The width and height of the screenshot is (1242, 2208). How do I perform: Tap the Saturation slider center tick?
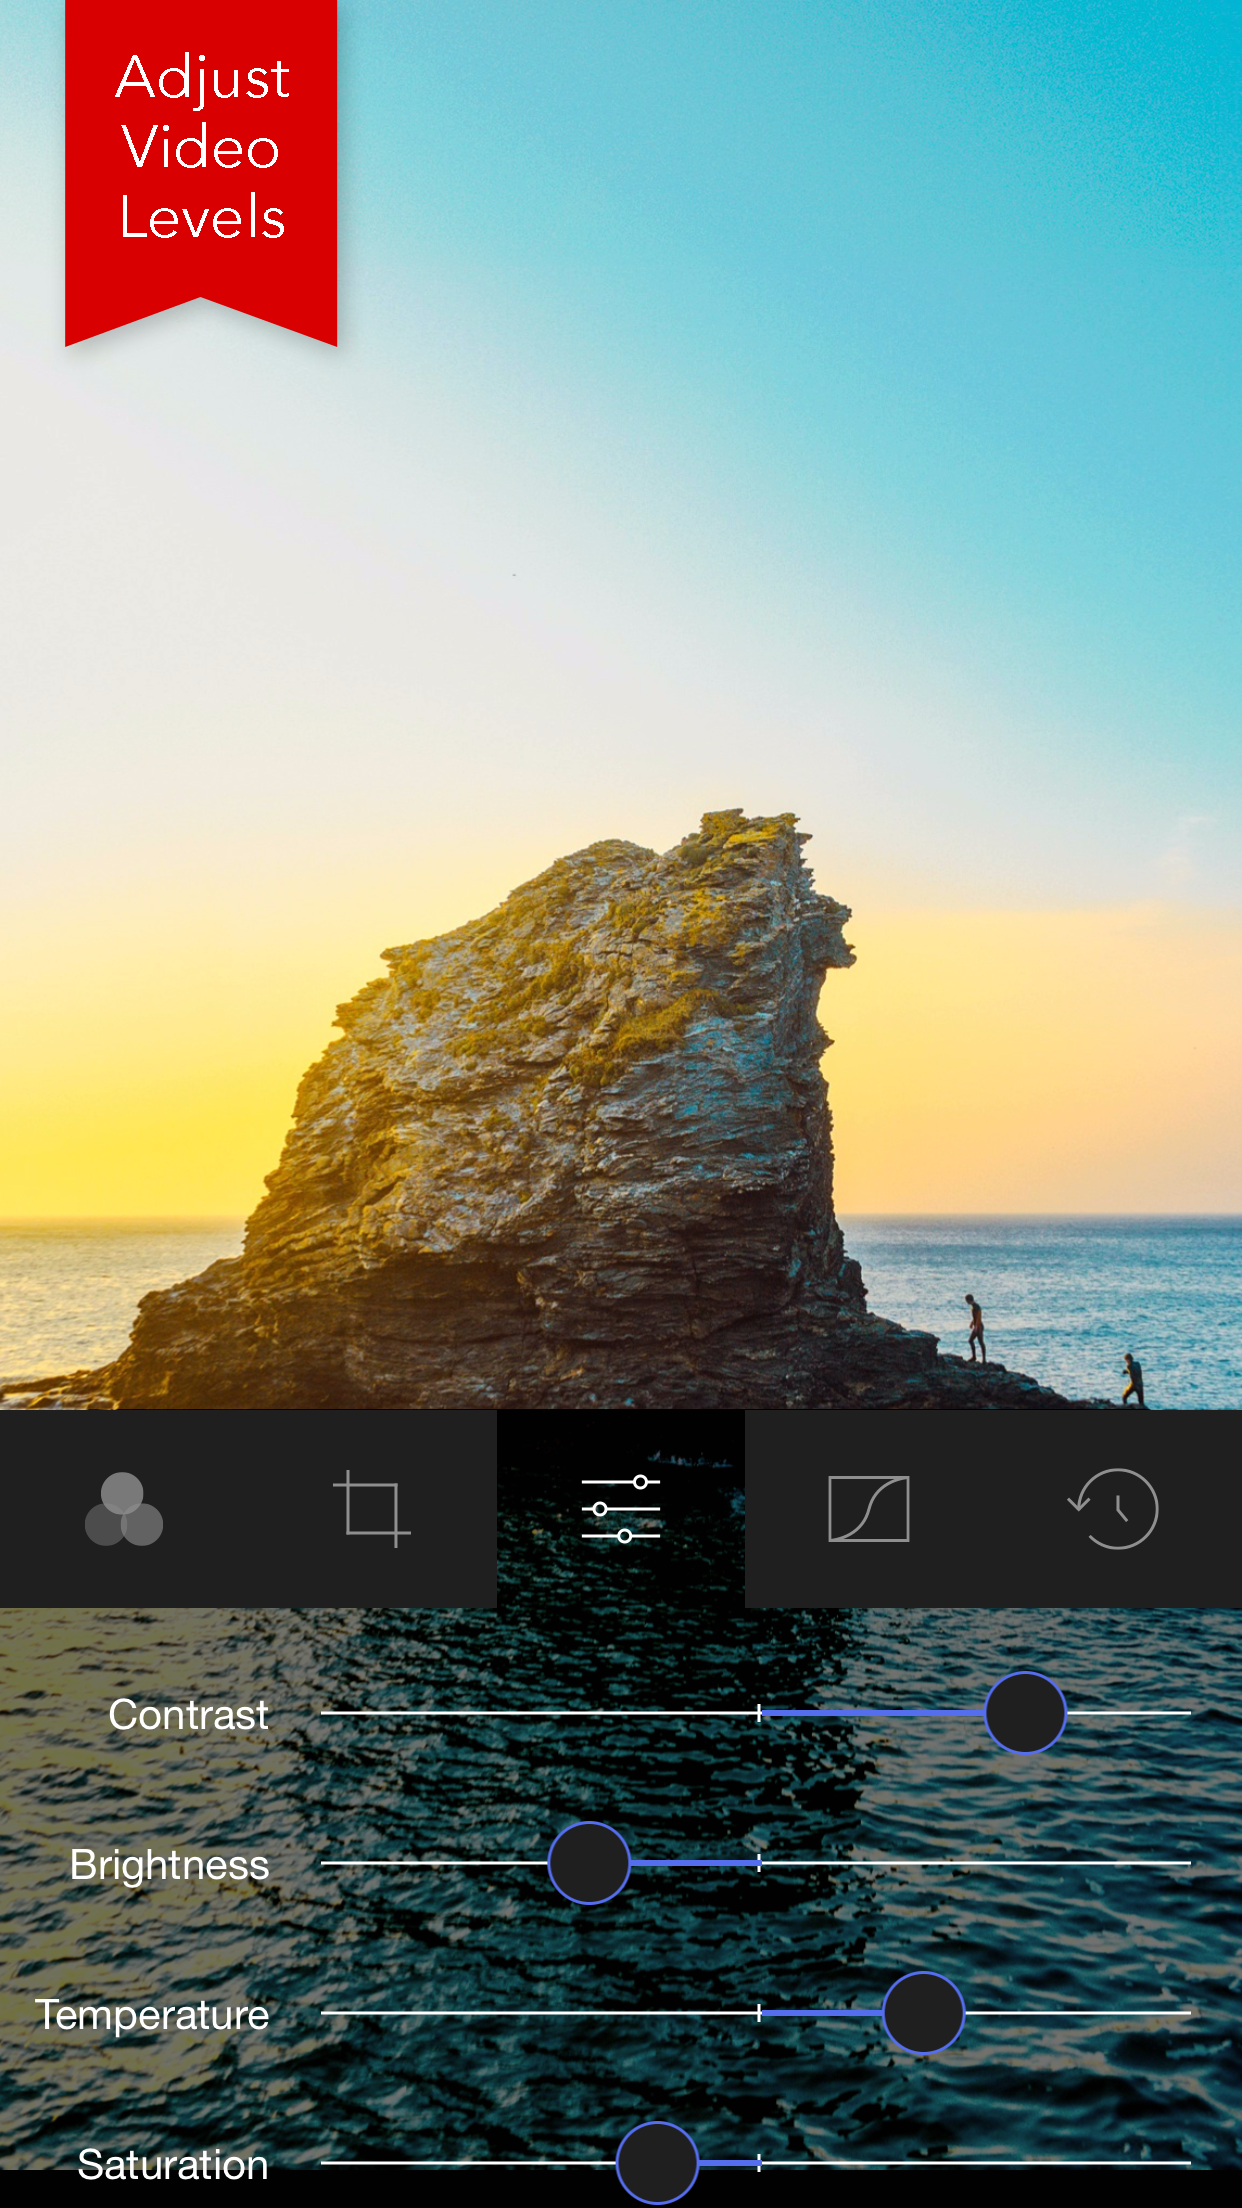tap(759, 2163)
